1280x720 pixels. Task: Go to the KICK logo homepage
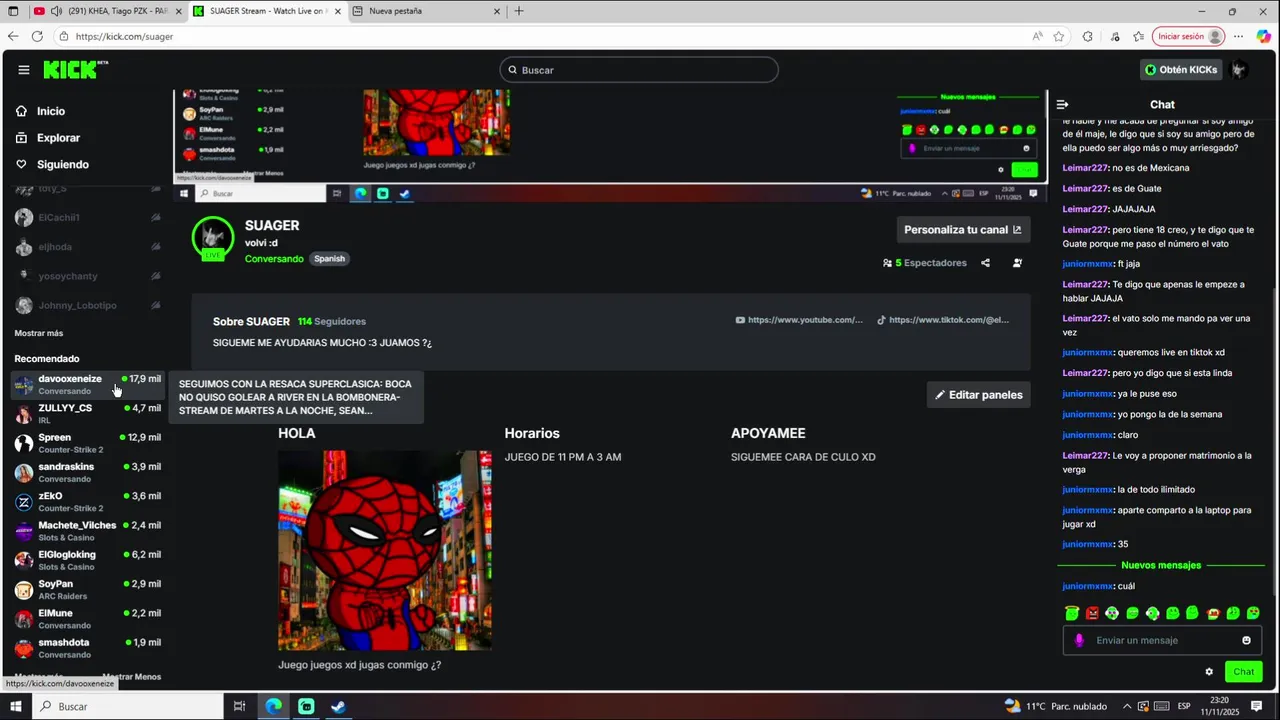point(75,69)
